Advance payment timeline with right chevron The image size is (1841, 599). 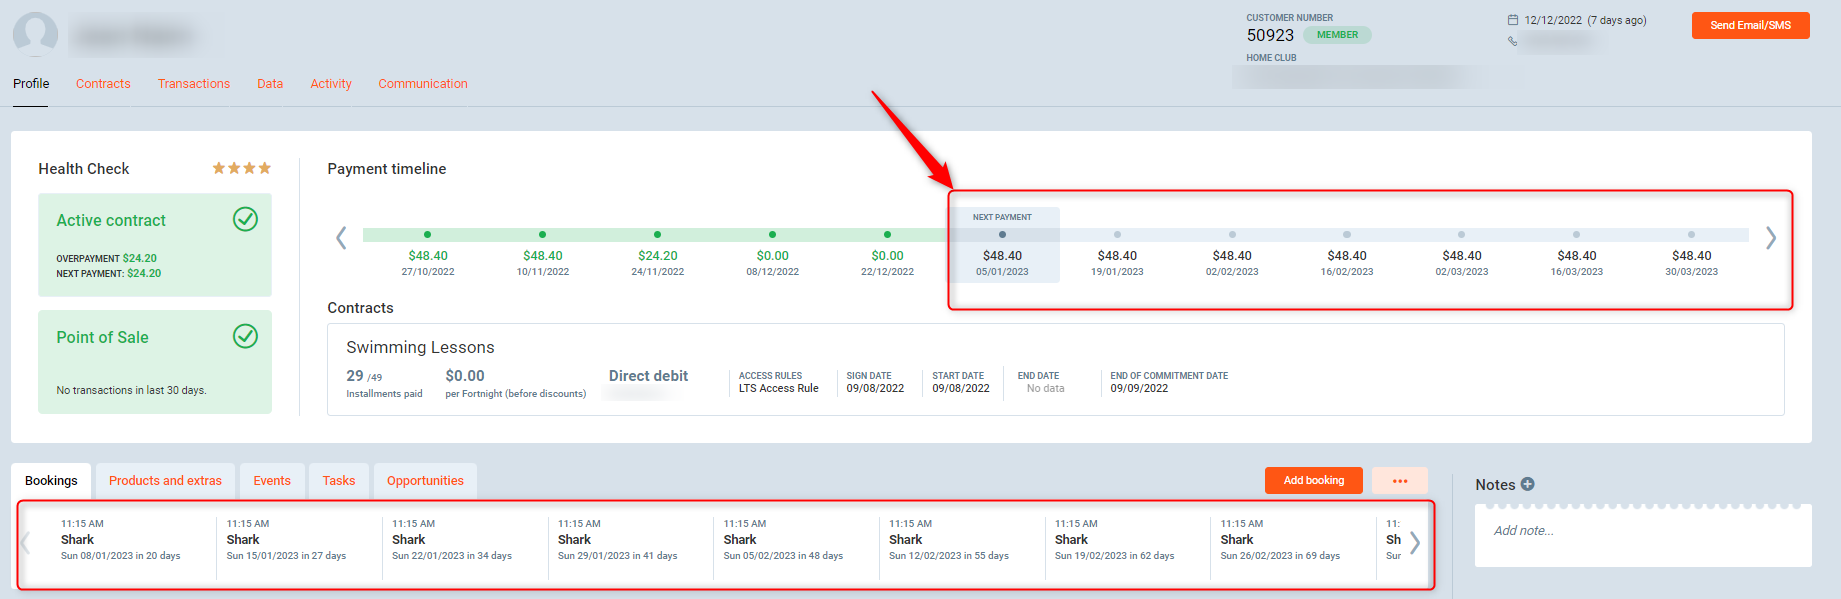[x=1770, y=238]
